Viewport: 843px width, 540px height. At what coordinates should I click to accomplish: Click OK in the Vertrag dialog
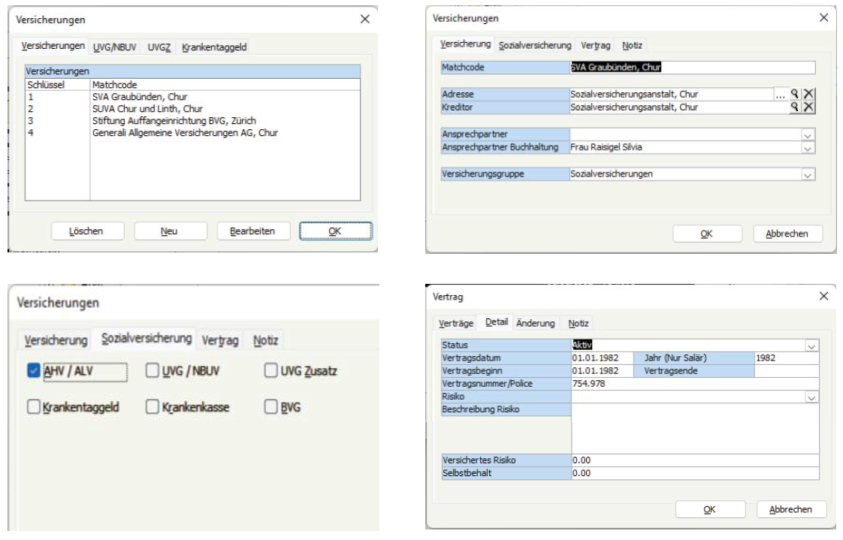(710, 509)
